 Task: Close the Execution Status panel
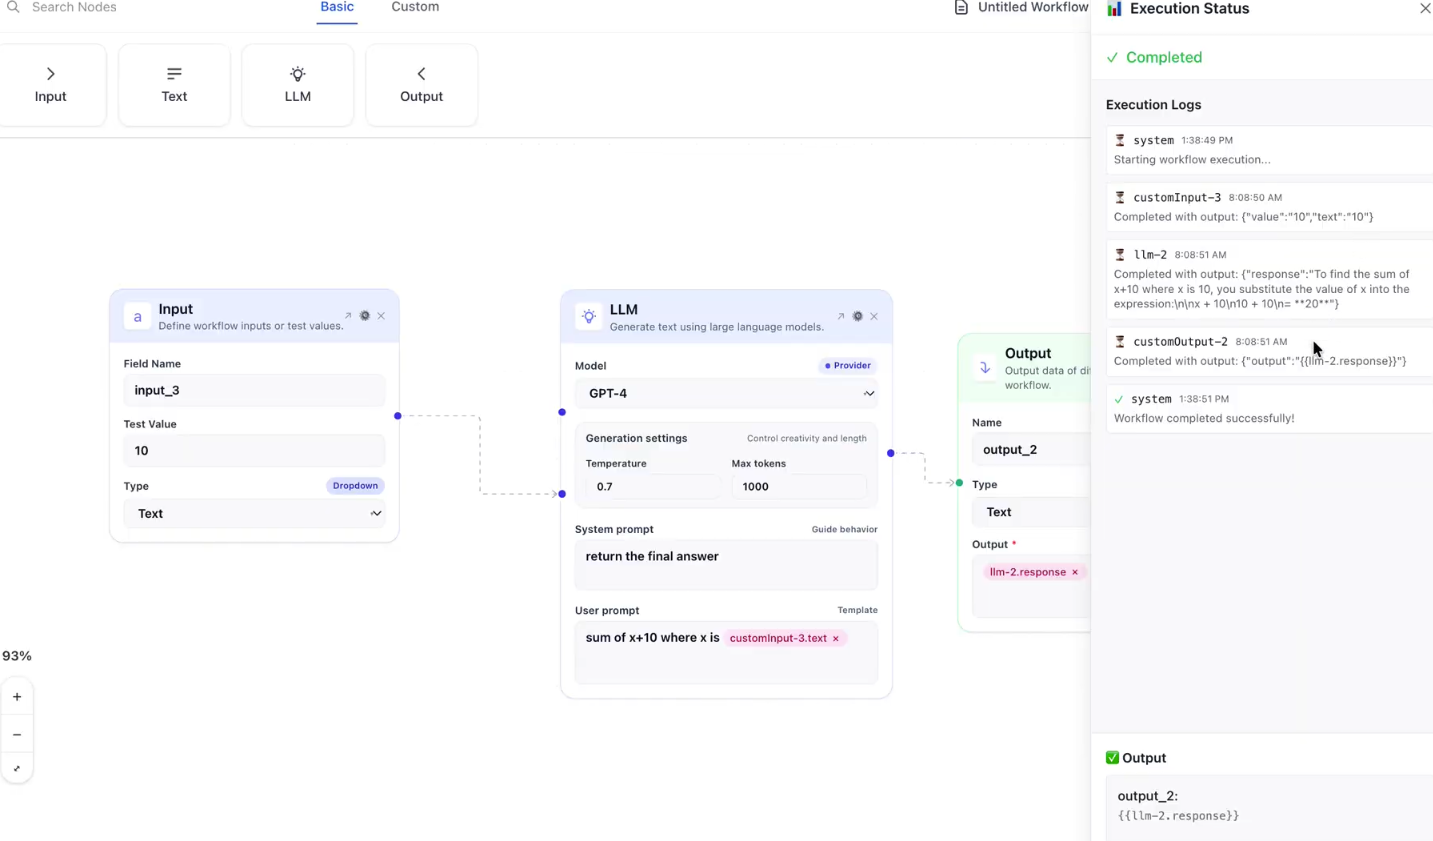coord(1425,9)
